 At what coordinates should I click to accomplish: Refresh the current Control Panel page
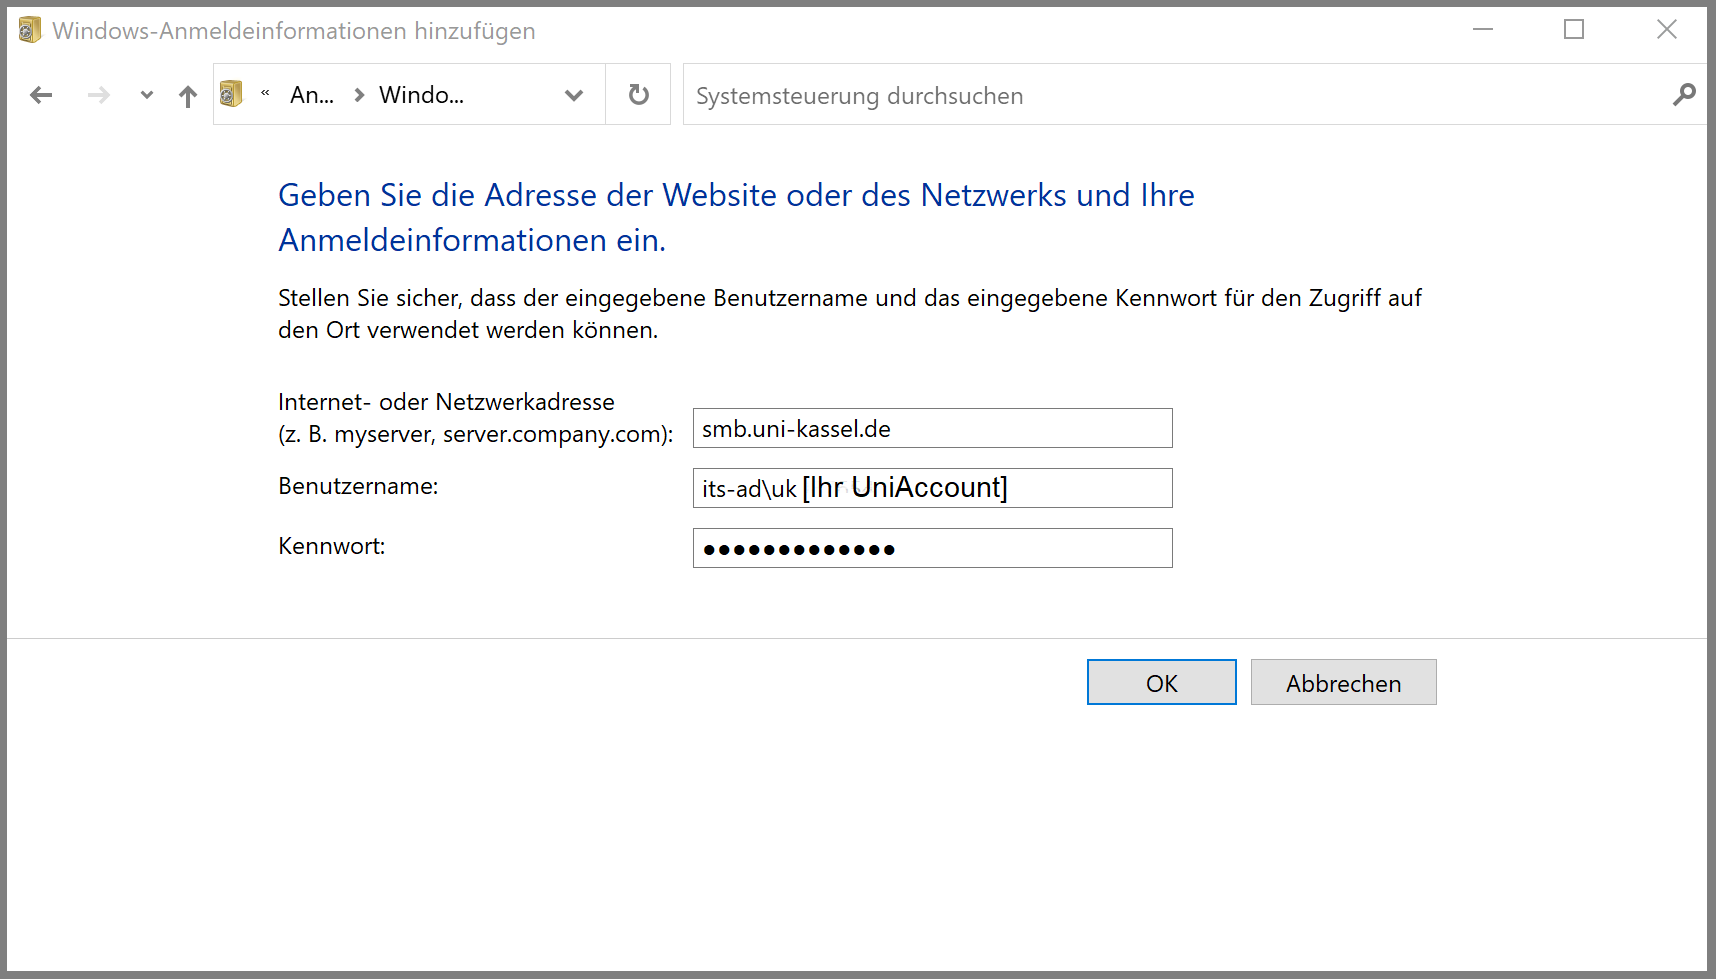tap(638, 95)
